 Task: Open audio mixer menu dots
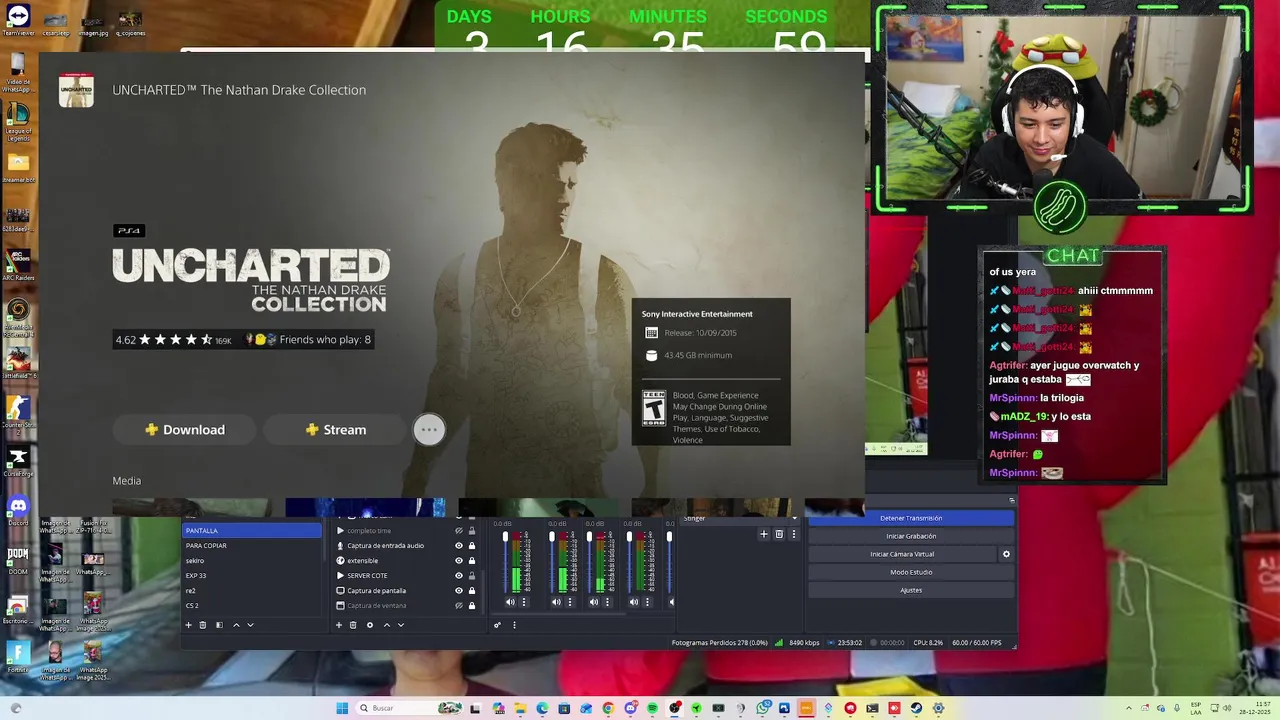tap(514, 625)
